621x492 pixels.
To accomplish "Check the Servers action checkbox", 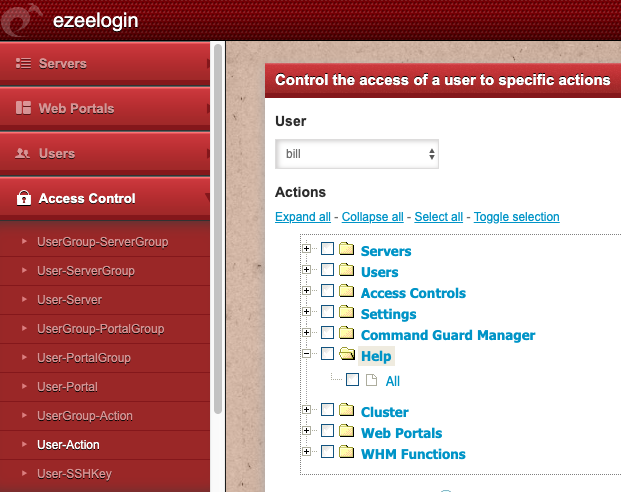I will (327, 249).
